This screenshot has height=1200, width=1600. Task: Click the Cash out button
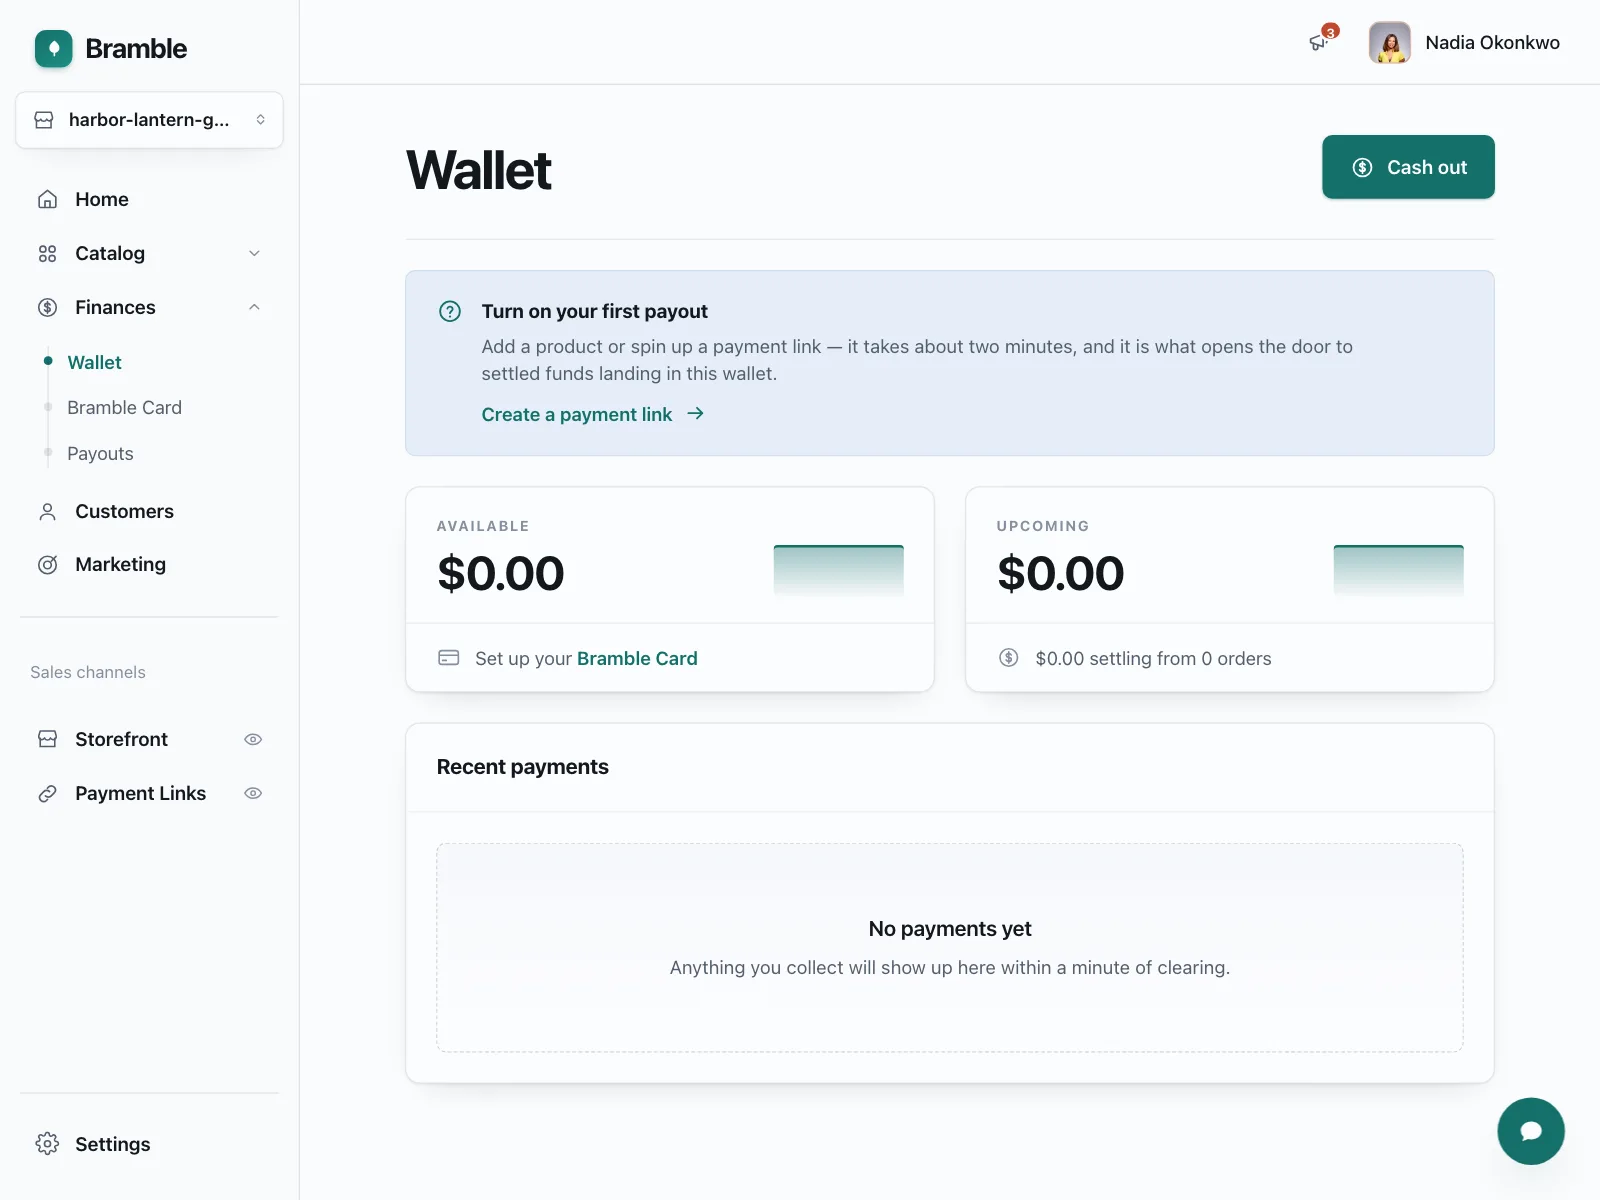1408,167
